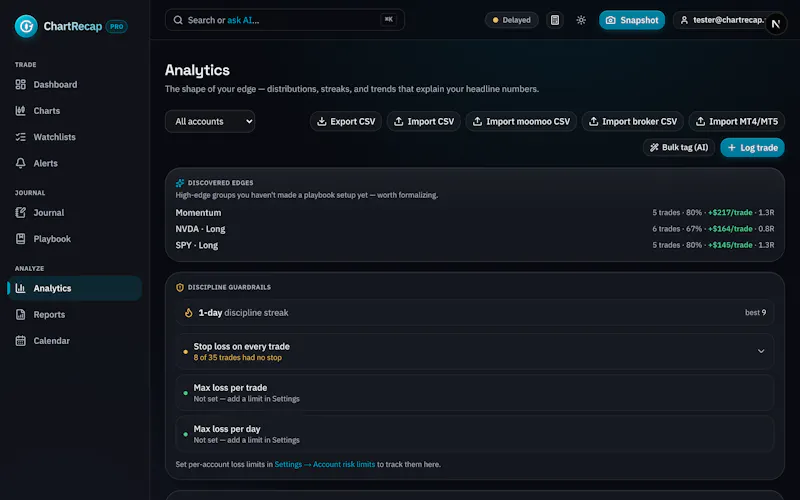The height and width of the screenshot is (500, 800).
Task: Click the Playbook book icon
Action: click(x=20, y=239)
